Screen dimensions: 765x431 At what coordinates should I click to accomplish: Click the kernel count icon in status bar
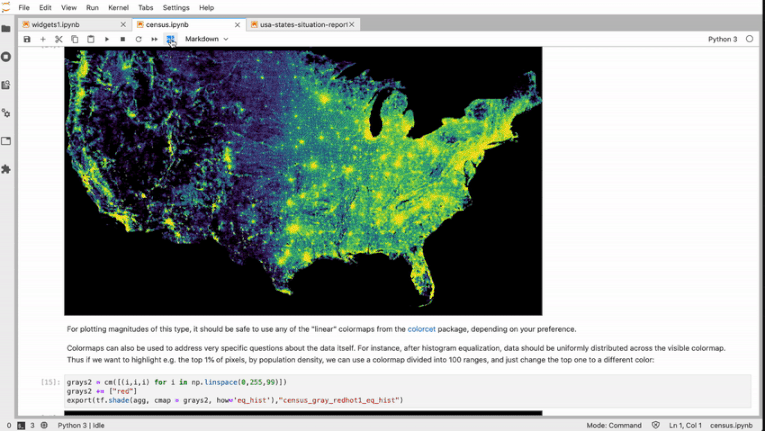pyautogui.click(x=44, y=426)
